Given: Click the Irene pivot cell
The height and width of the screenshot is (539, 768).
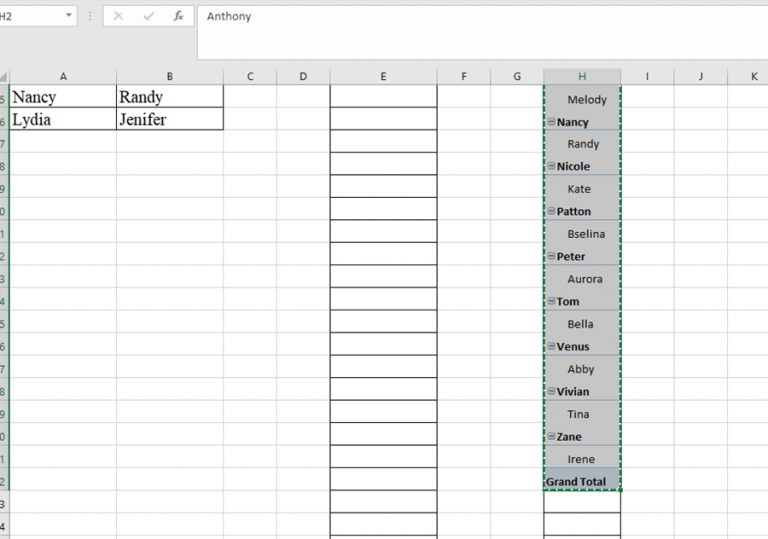Looking at the screenshot, I should 582,457.
